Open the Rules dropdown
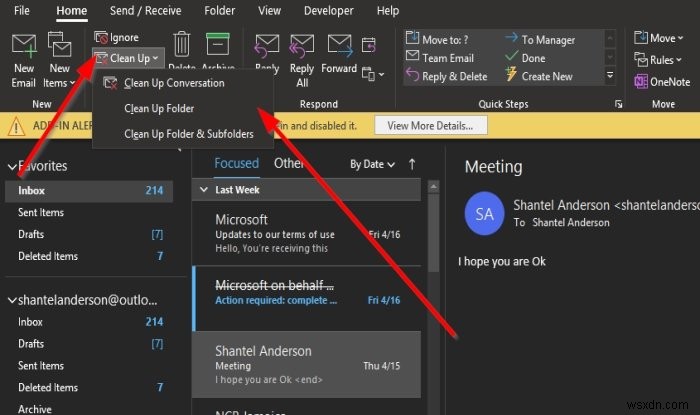The height and width of the screenshot is (415, 700). pos(658,60)
